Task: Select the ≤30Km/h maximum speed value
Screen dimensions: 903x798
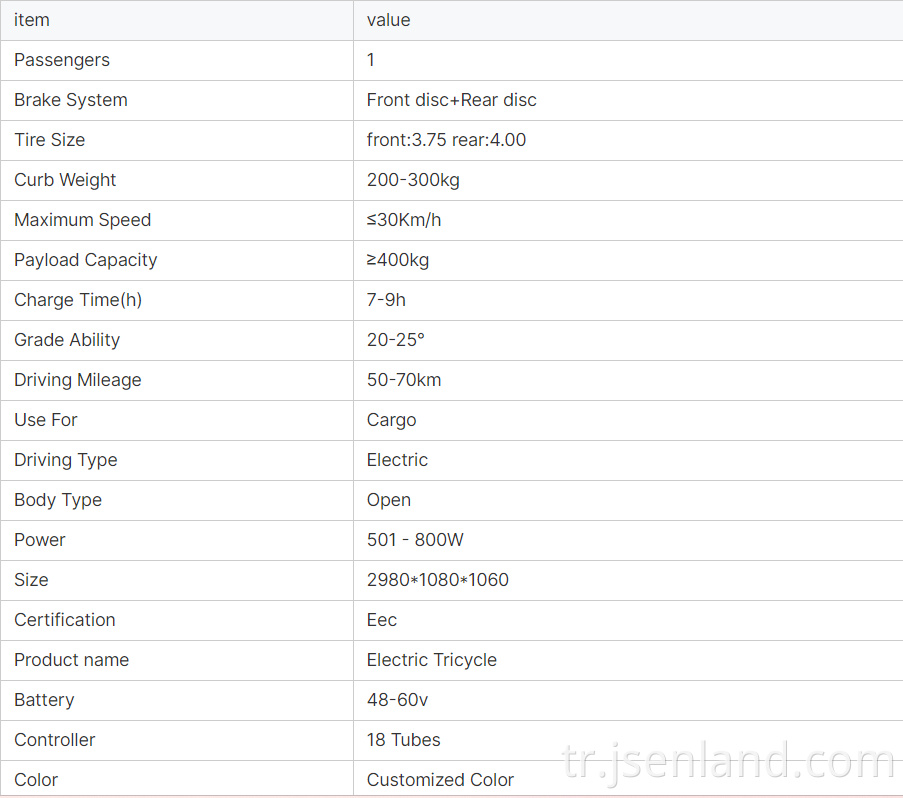Action: (x=404, y=220)
